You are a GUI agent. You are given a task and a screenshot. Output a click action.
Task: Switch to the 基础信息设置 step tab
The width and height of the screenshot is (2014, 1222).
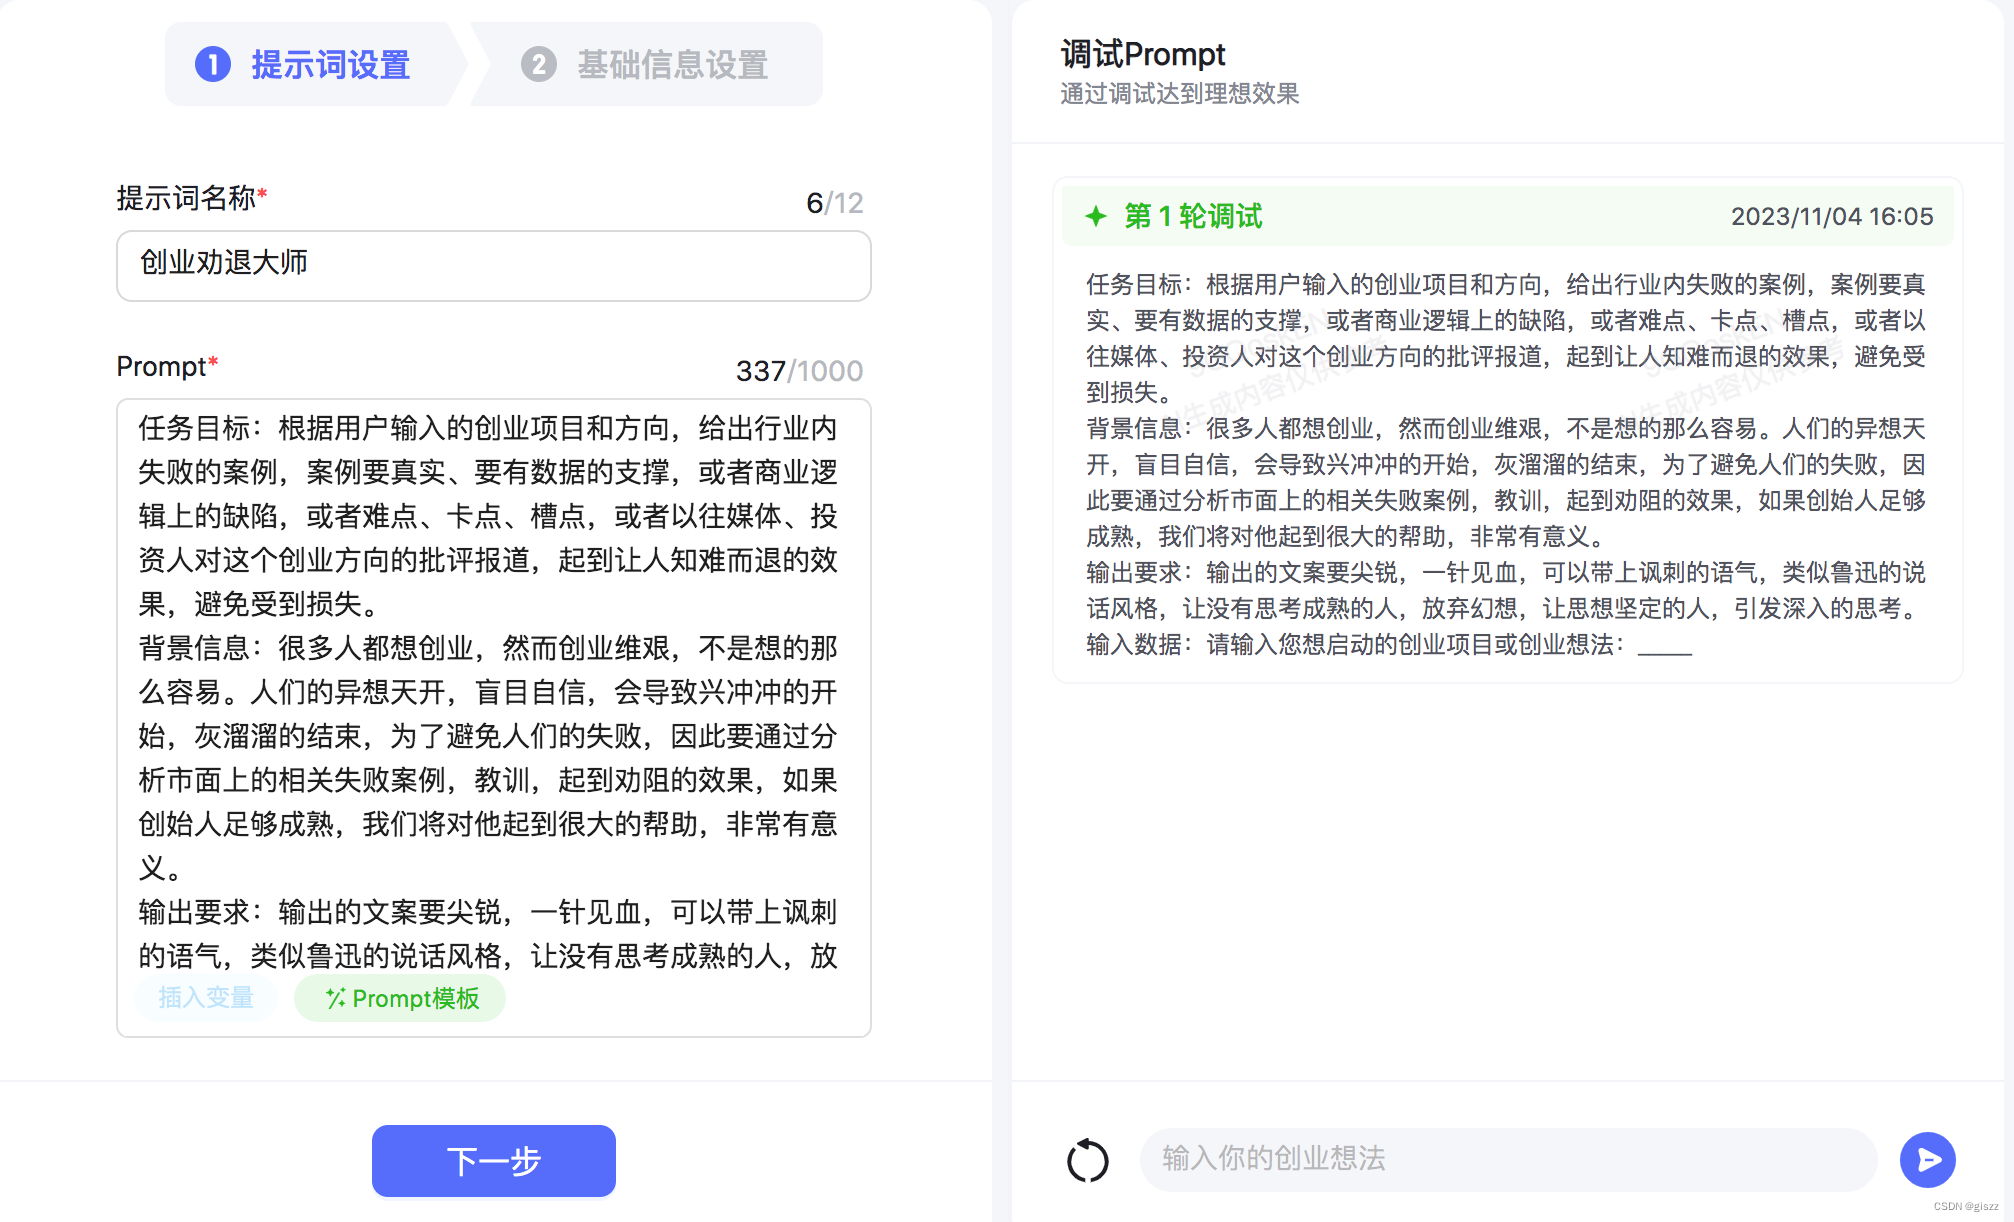pos(671,65)
